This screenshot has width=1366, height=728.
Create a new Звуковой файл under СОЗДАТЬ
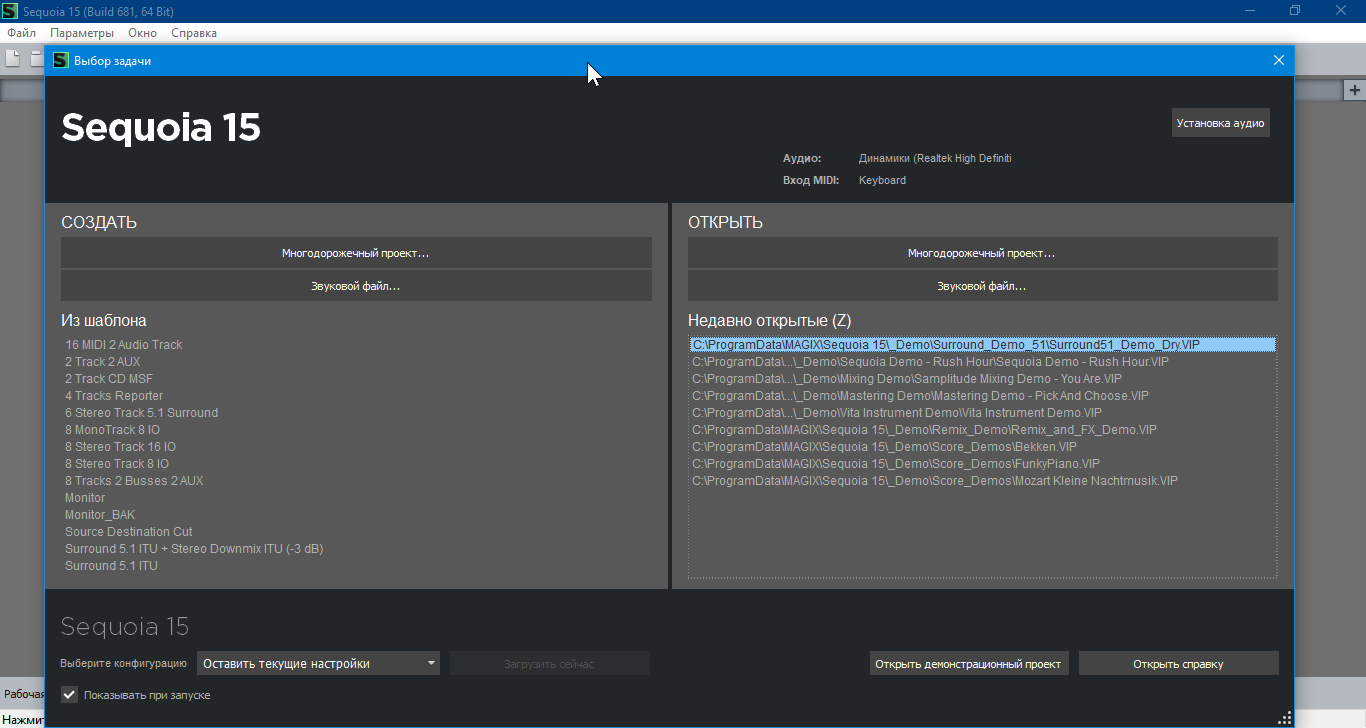[356, 286]
